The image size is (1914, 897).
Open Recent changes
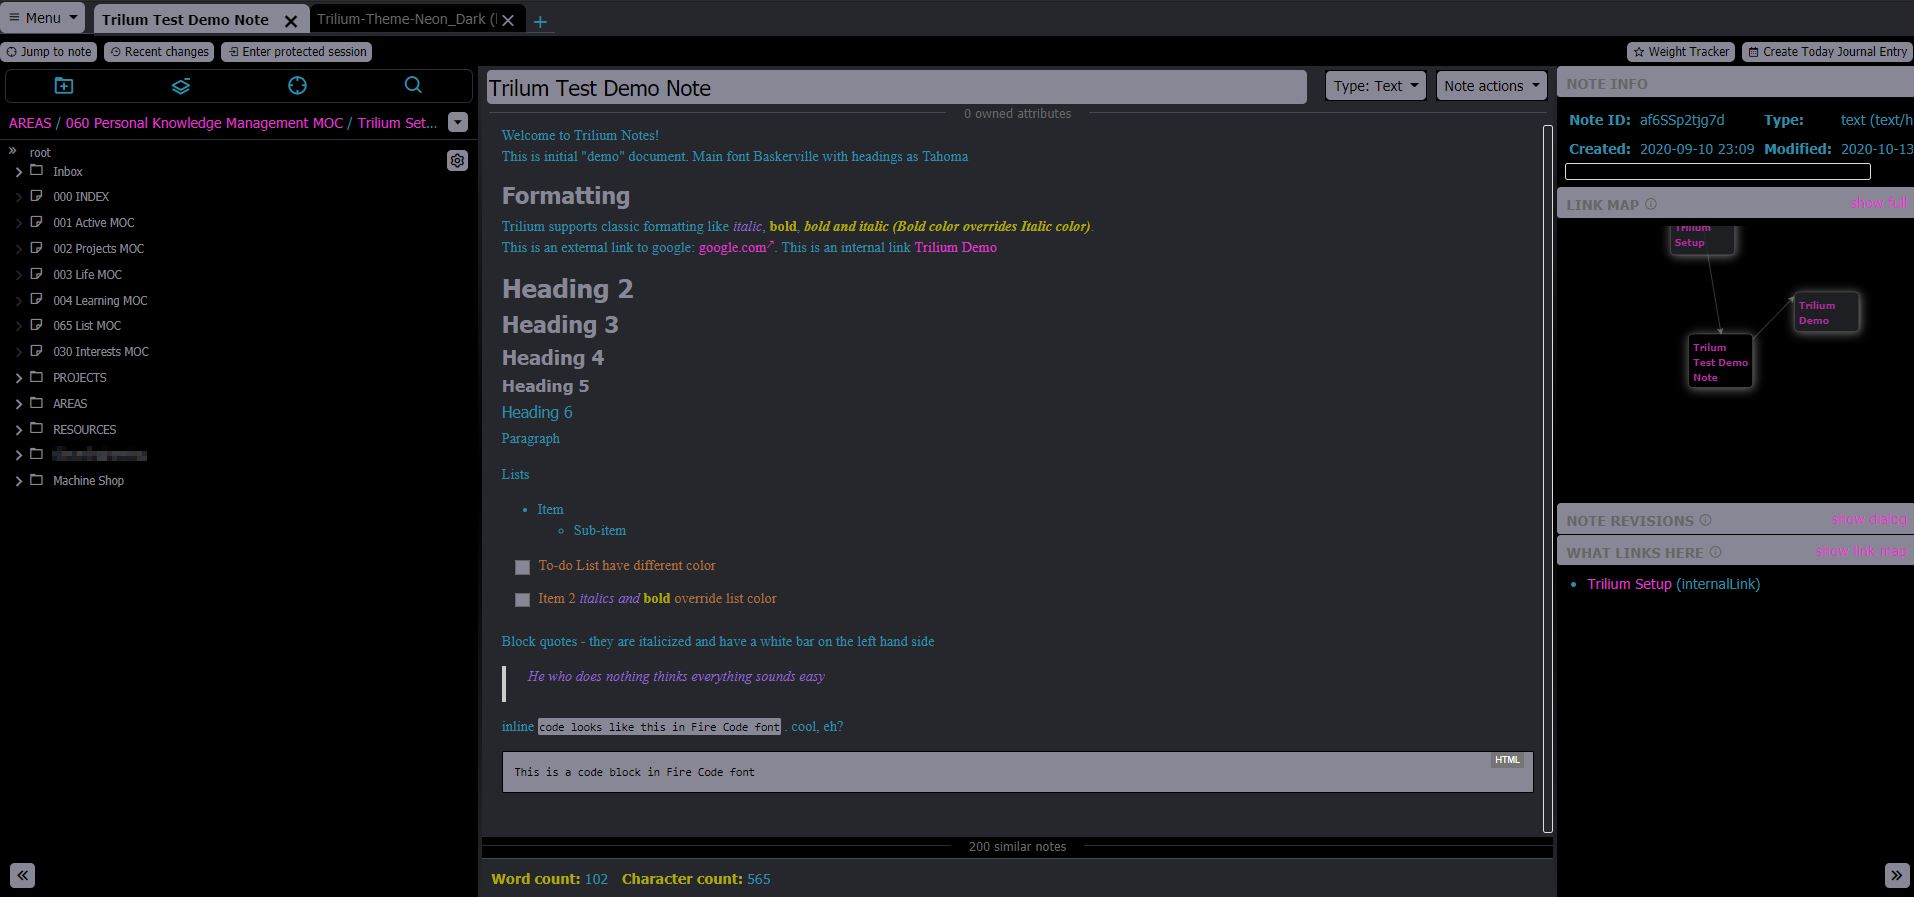[x=159, y=52]
